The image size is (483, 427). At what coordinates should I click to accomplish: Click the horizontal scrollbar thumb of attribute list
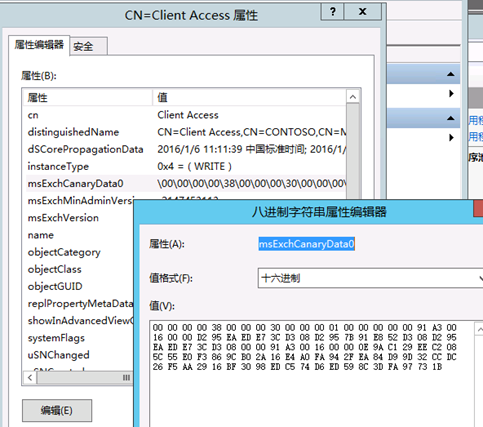[x=85, y=378]
